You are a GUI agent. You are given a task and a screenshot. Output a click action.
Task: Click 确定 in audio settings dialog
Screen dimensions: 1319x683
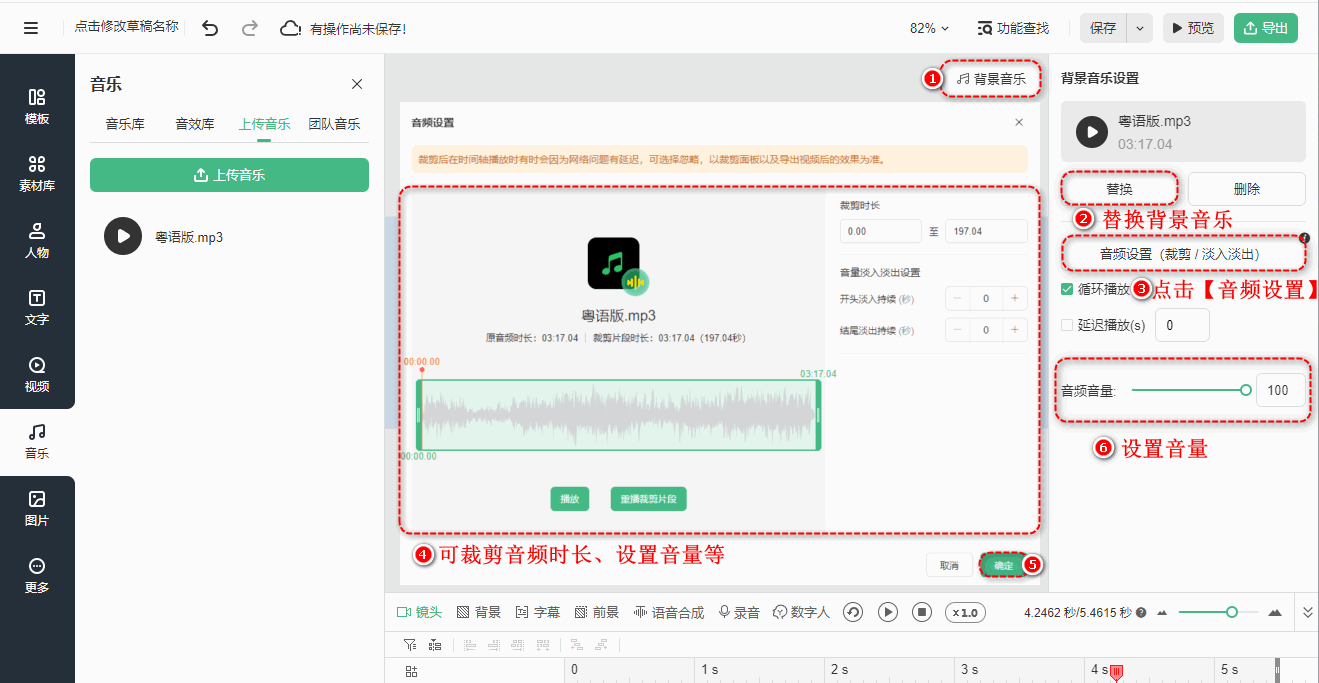pyautogui.click(x=1002, y=566)
